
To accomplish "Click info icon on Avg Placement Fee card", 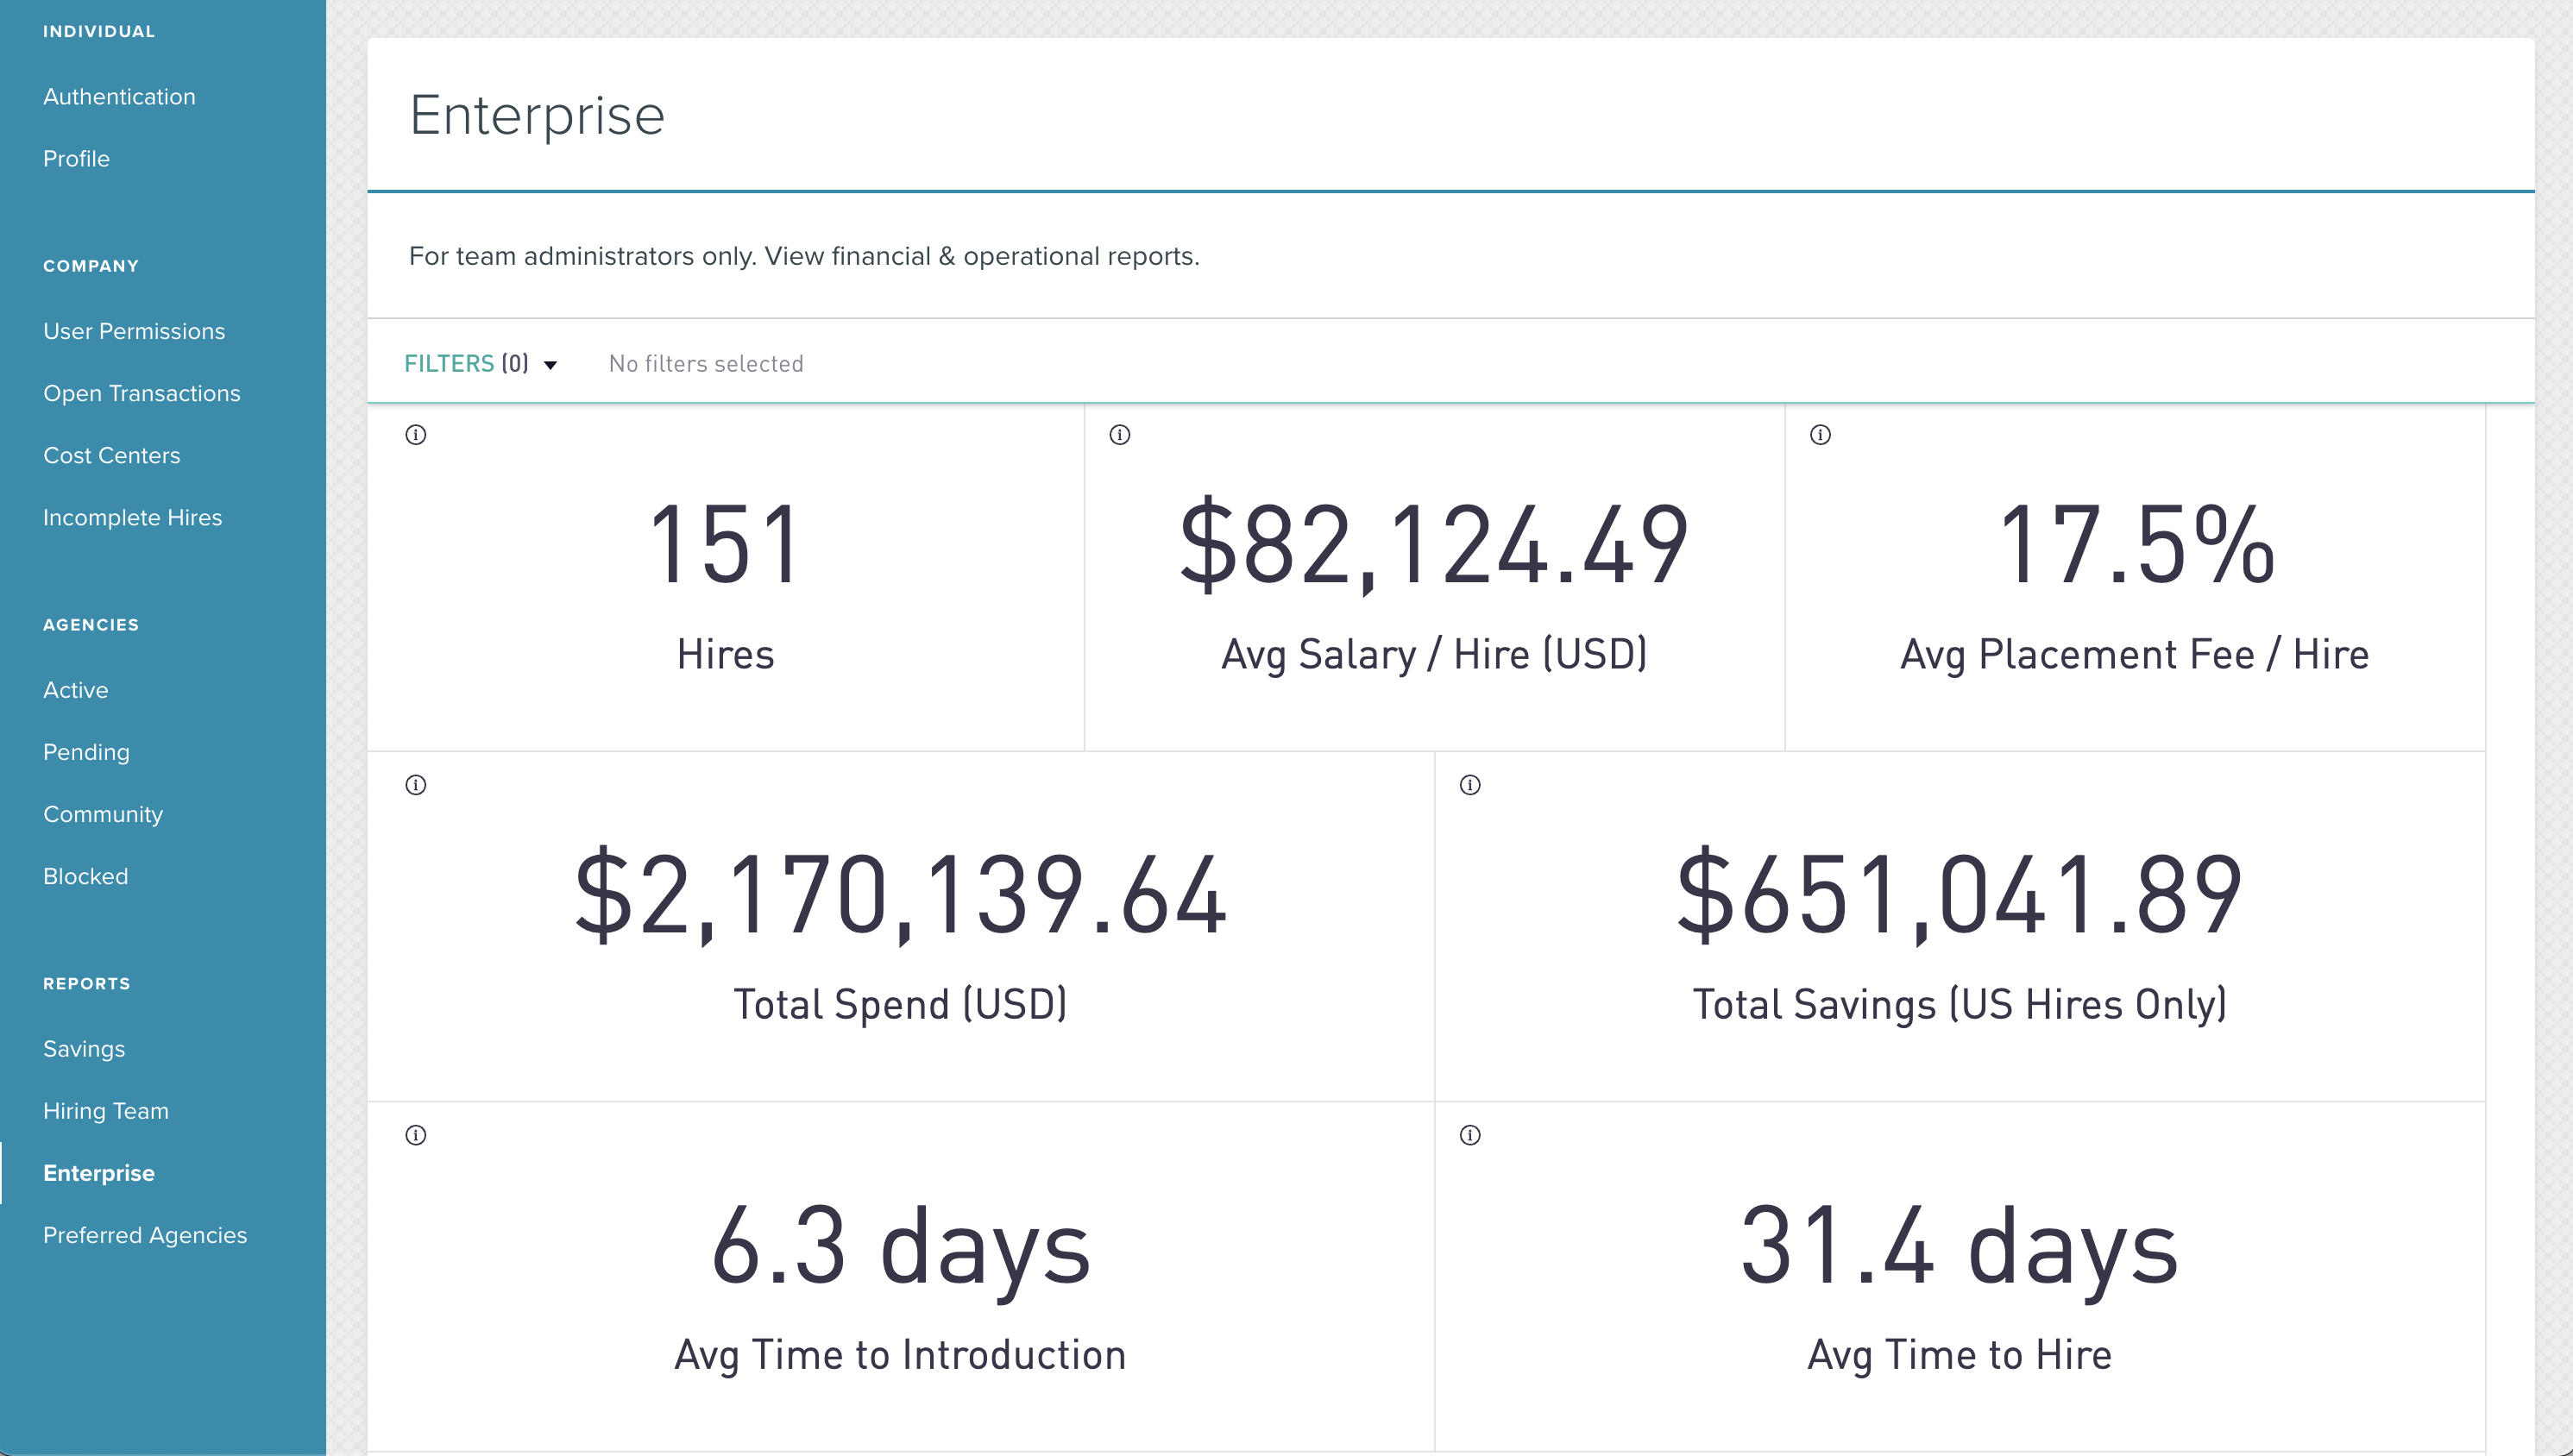I will [1820, 435].
